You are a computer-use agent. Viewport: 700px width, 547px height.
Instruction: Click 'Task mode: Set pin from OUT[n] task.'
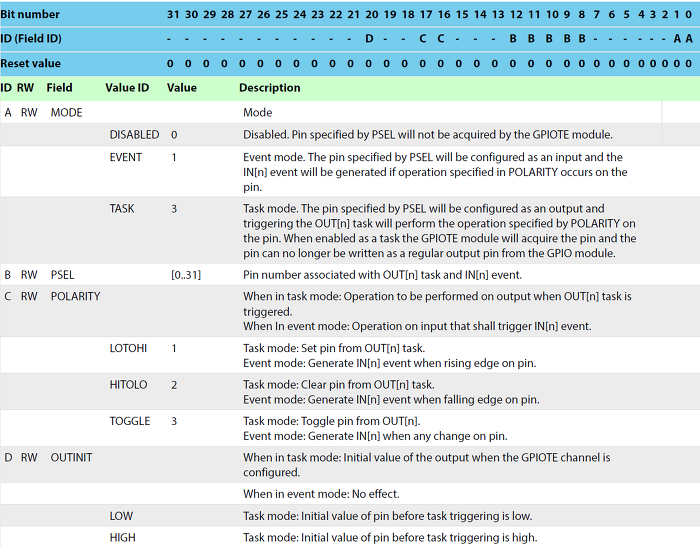(x=334, y=348)
